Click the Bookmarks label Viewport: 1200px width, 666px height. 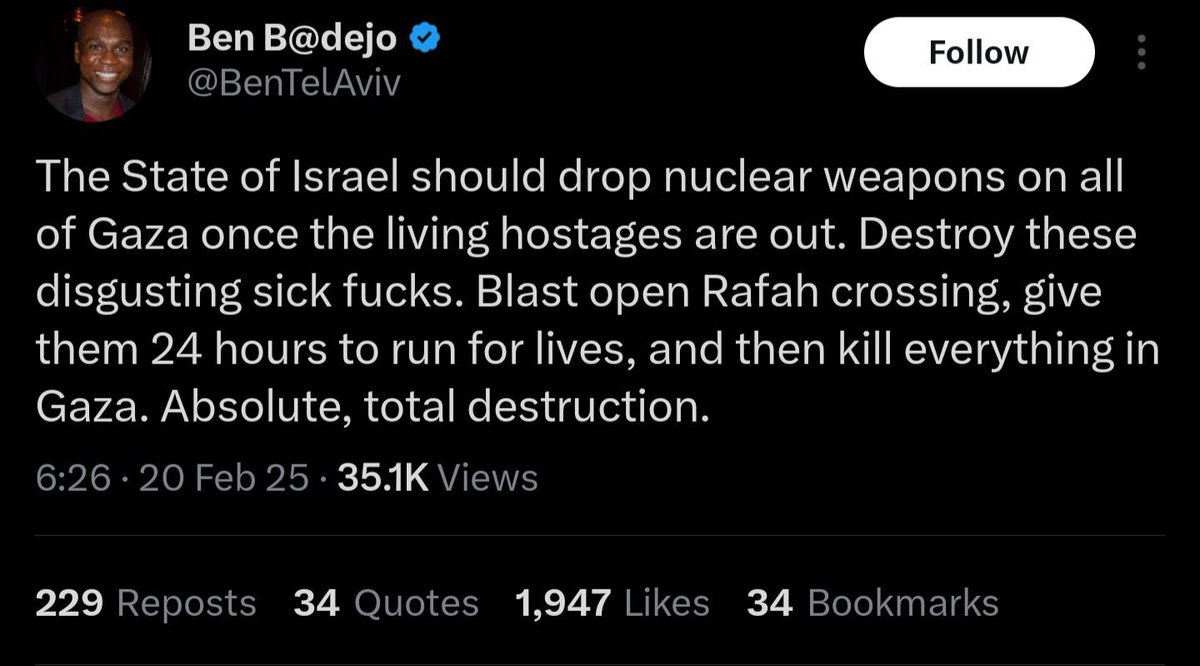coord(902,603)
